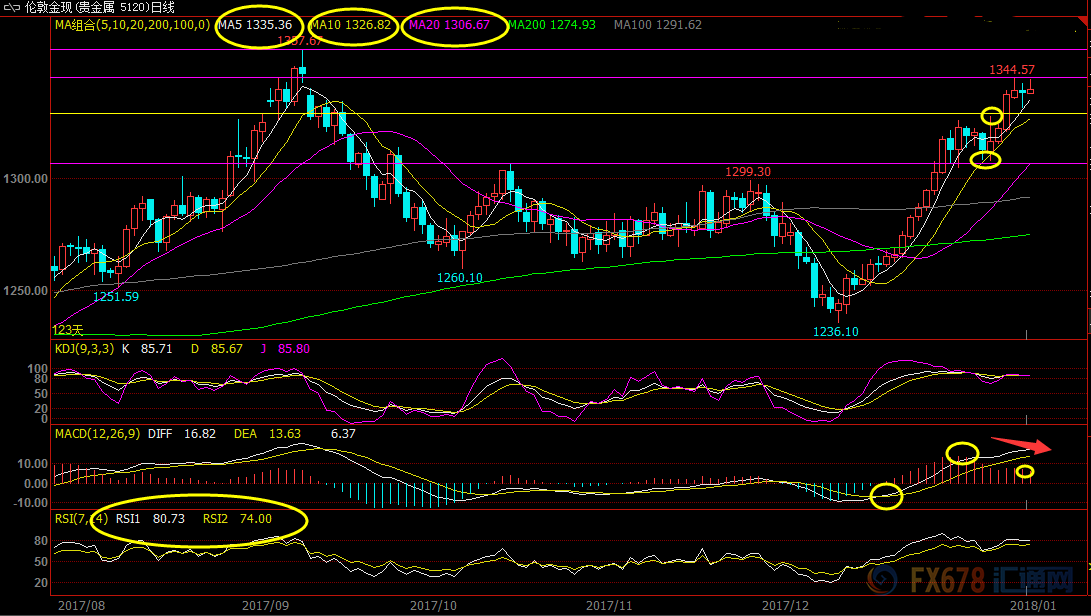Click the gray MA100 1291.62 legend
The width and height of the screenshot is (1091, 616).
657,25
